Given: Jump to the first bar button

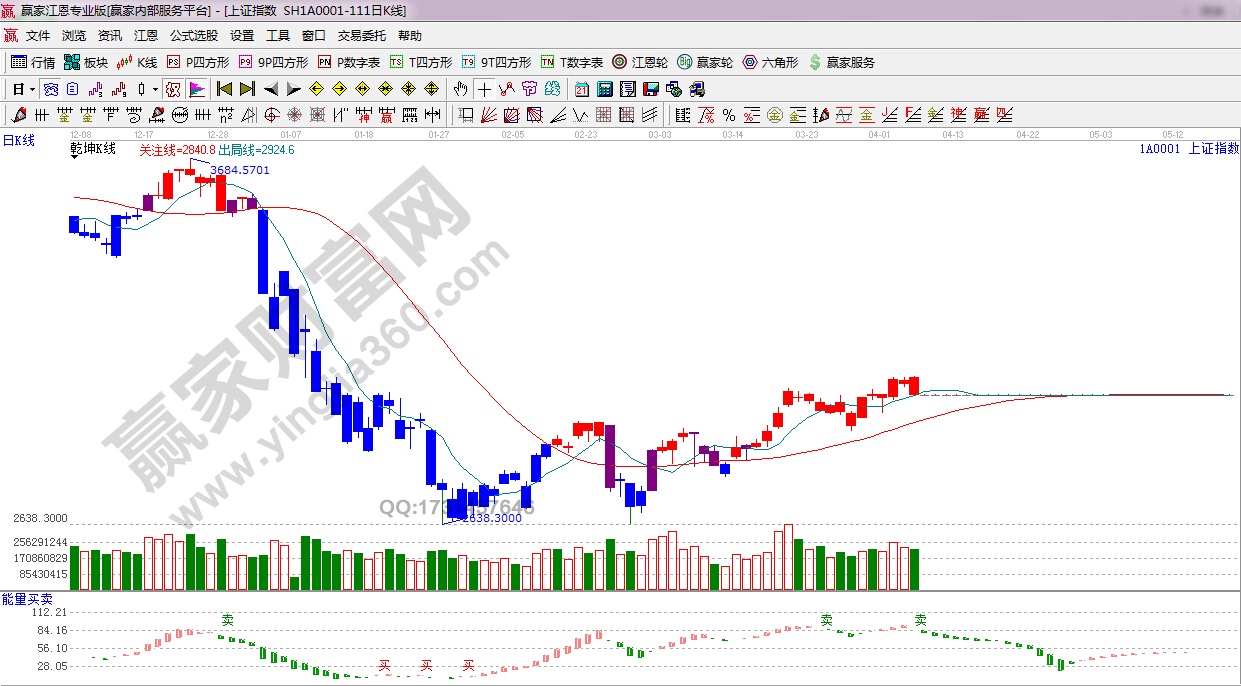Looking at the screenshot, I should [x=224, y=89].
